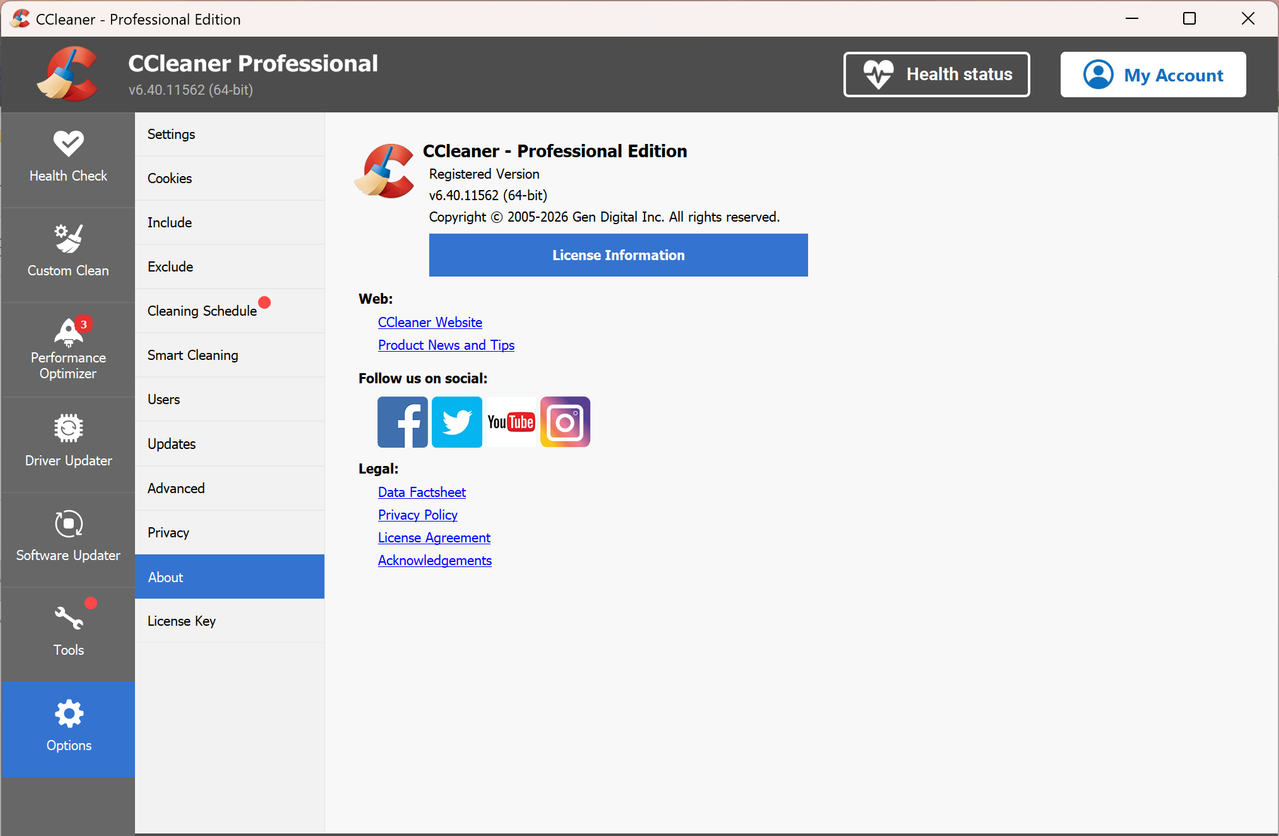
Task: Click the 'Registered Version' text
Action: (x=484, y=174)
